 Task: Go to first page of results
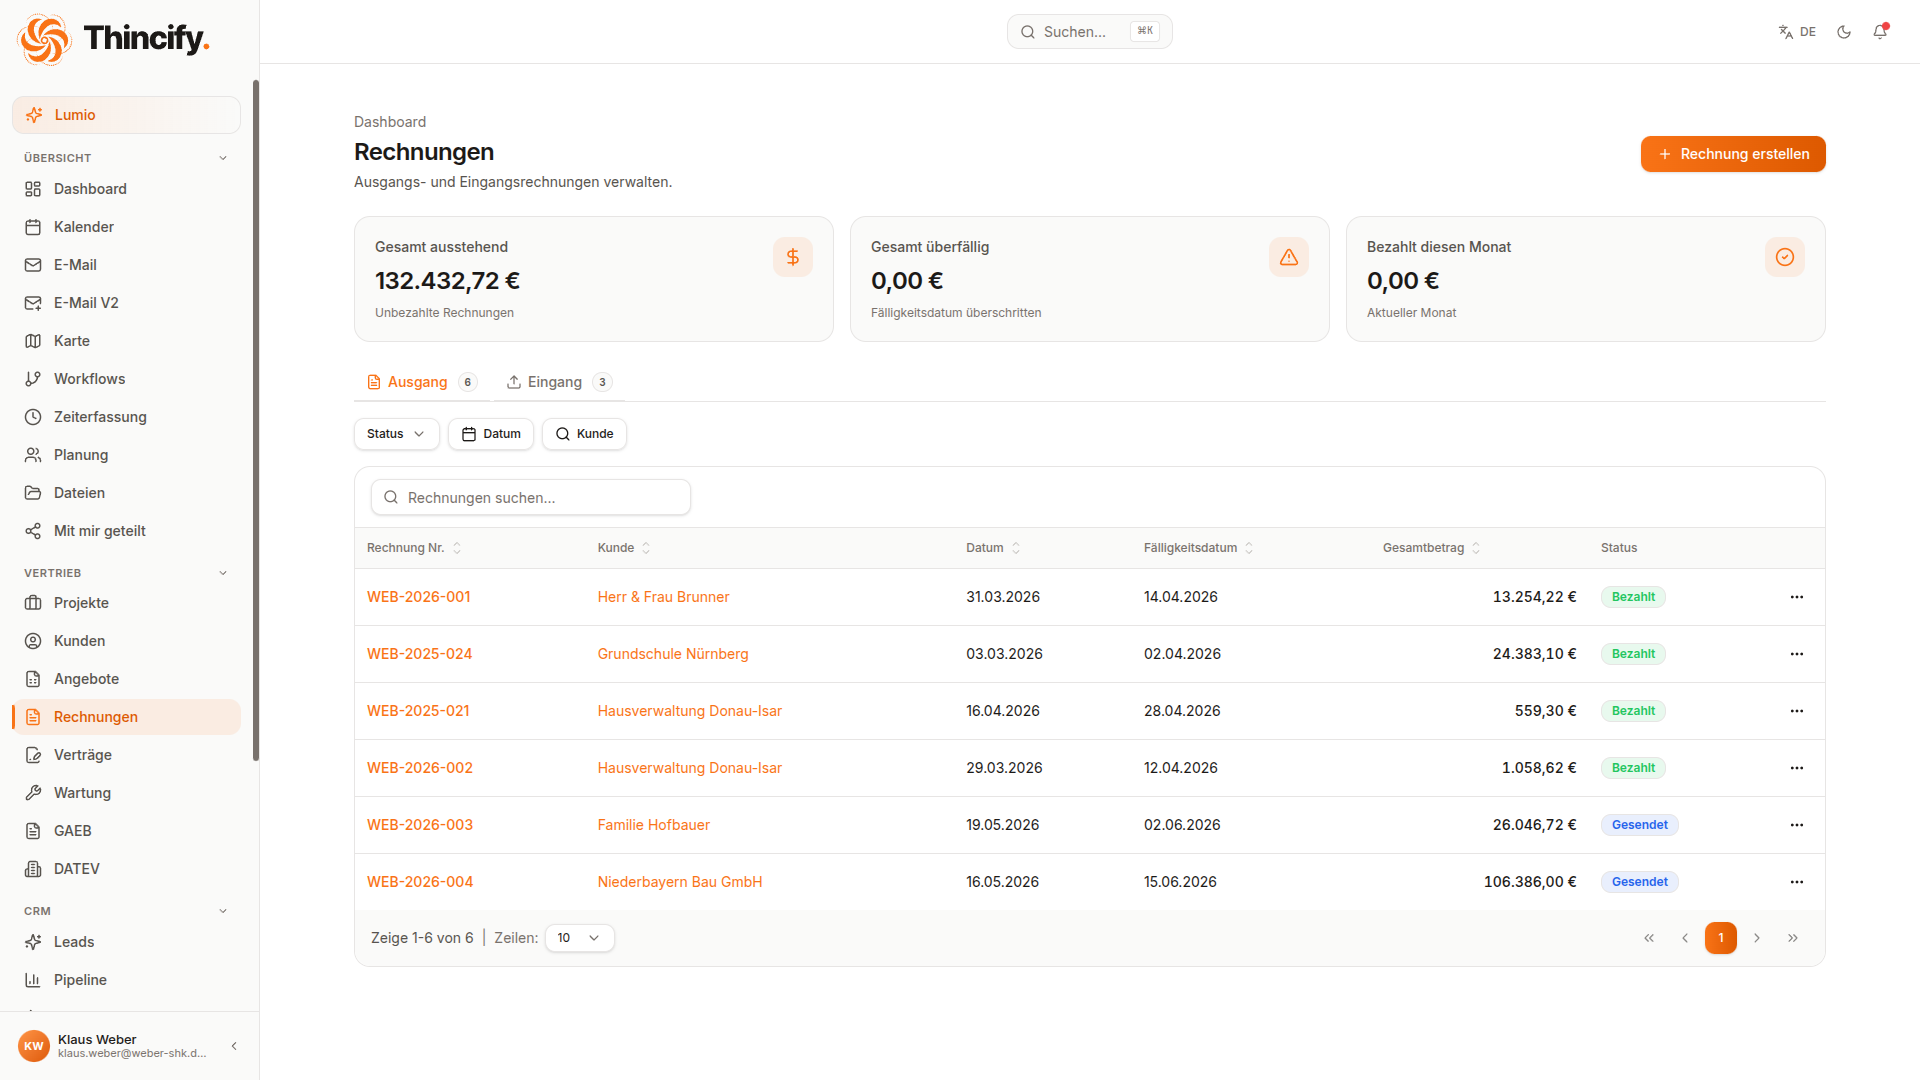click(1649, 938)
